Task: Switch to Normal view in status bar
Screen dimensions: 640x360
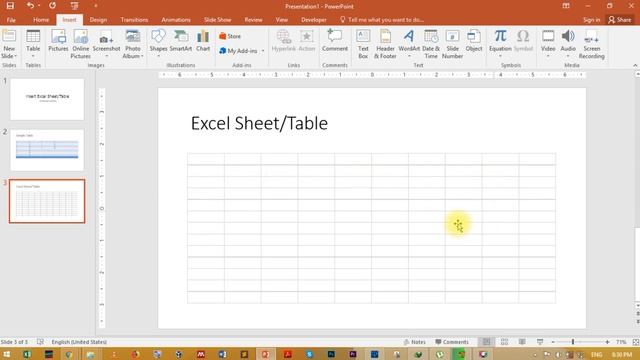Action: 487,342
